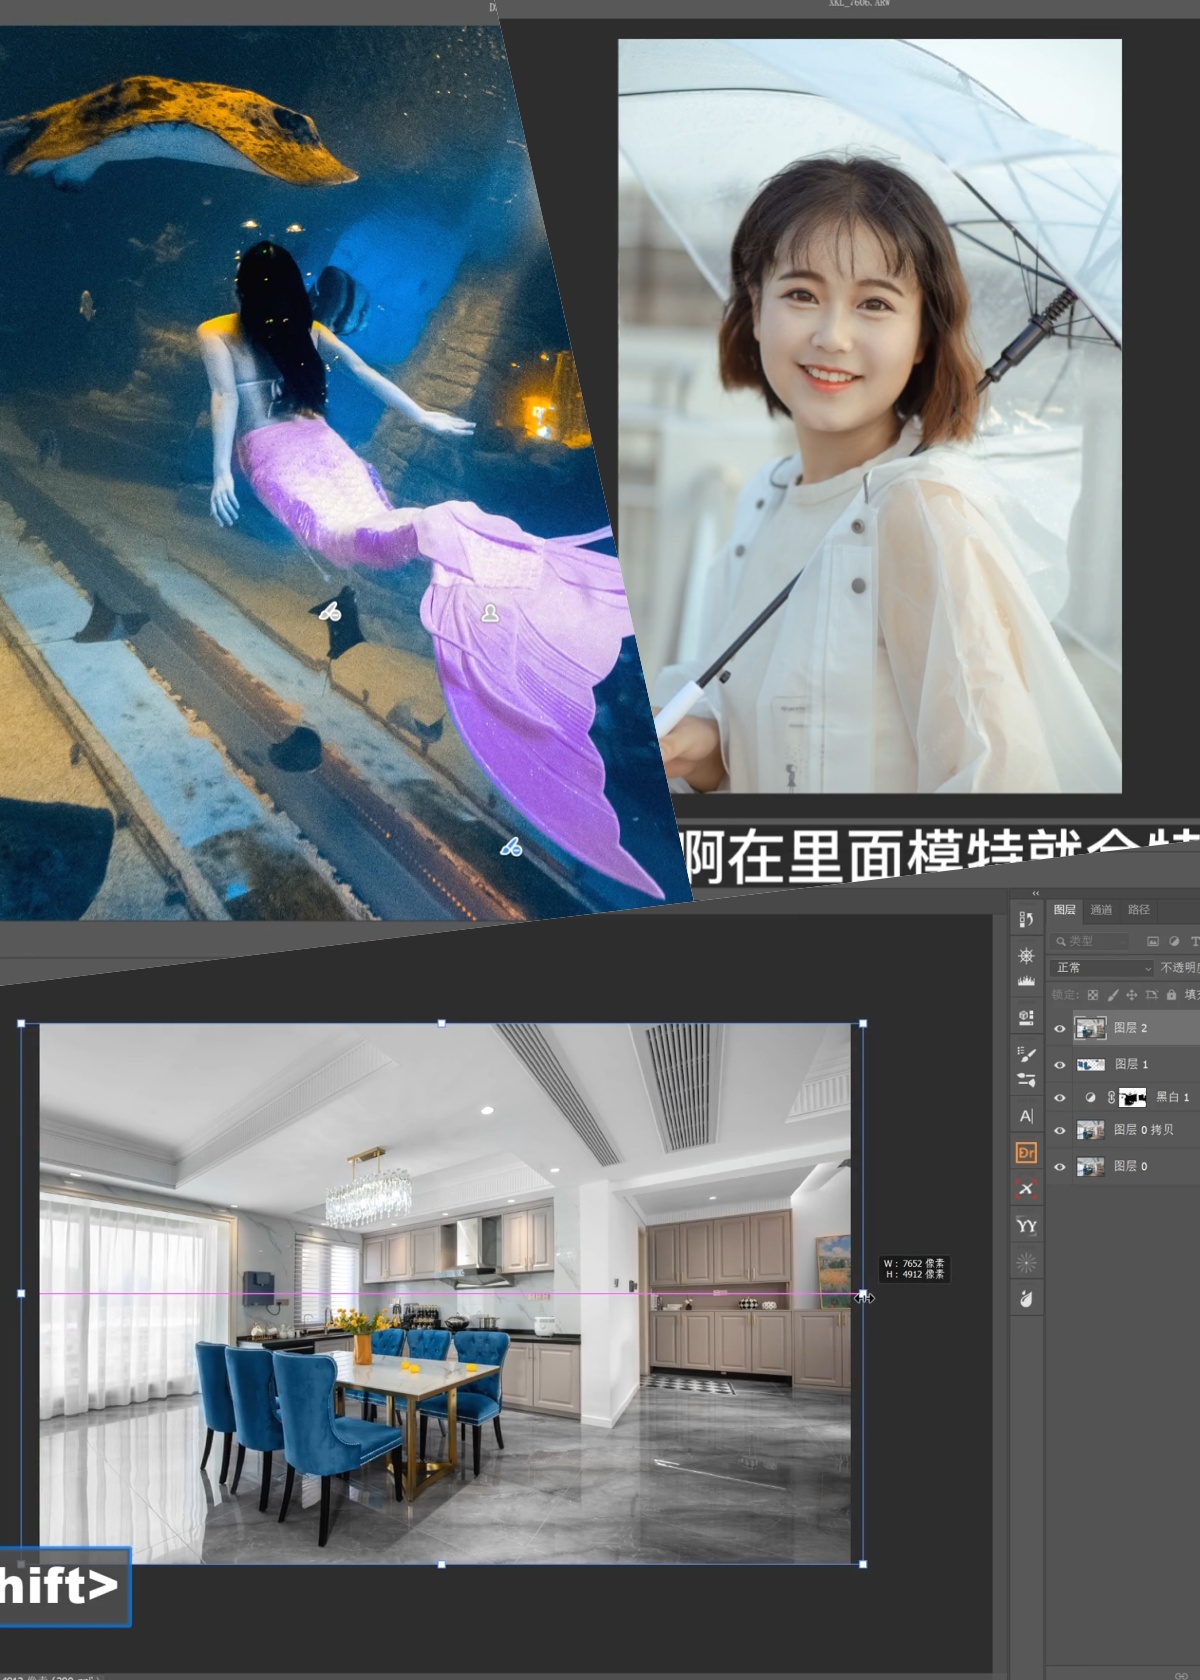Open the red crossed-arrows plugin icon
1200x1680 pixels.
[1026, 1189]
